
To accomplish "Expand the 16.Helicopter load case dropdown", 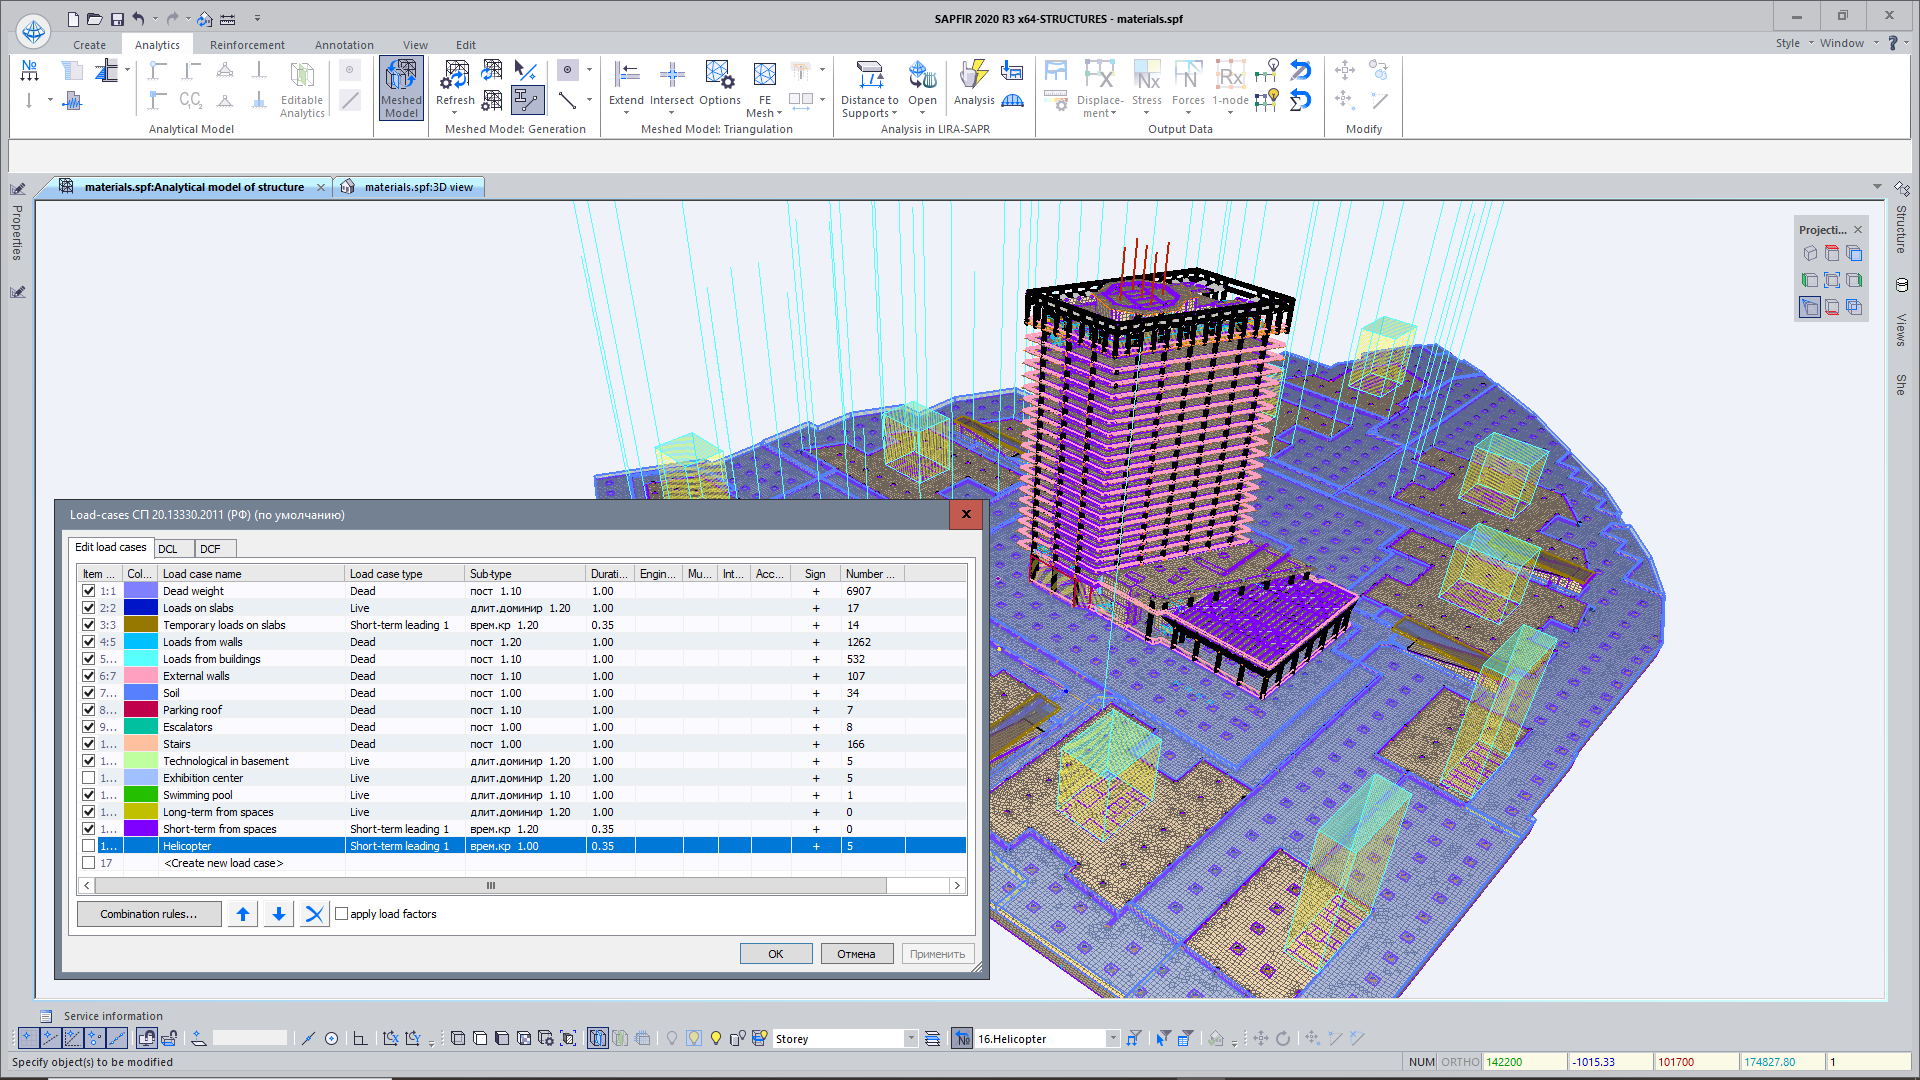I will tap(1112, 1039).
